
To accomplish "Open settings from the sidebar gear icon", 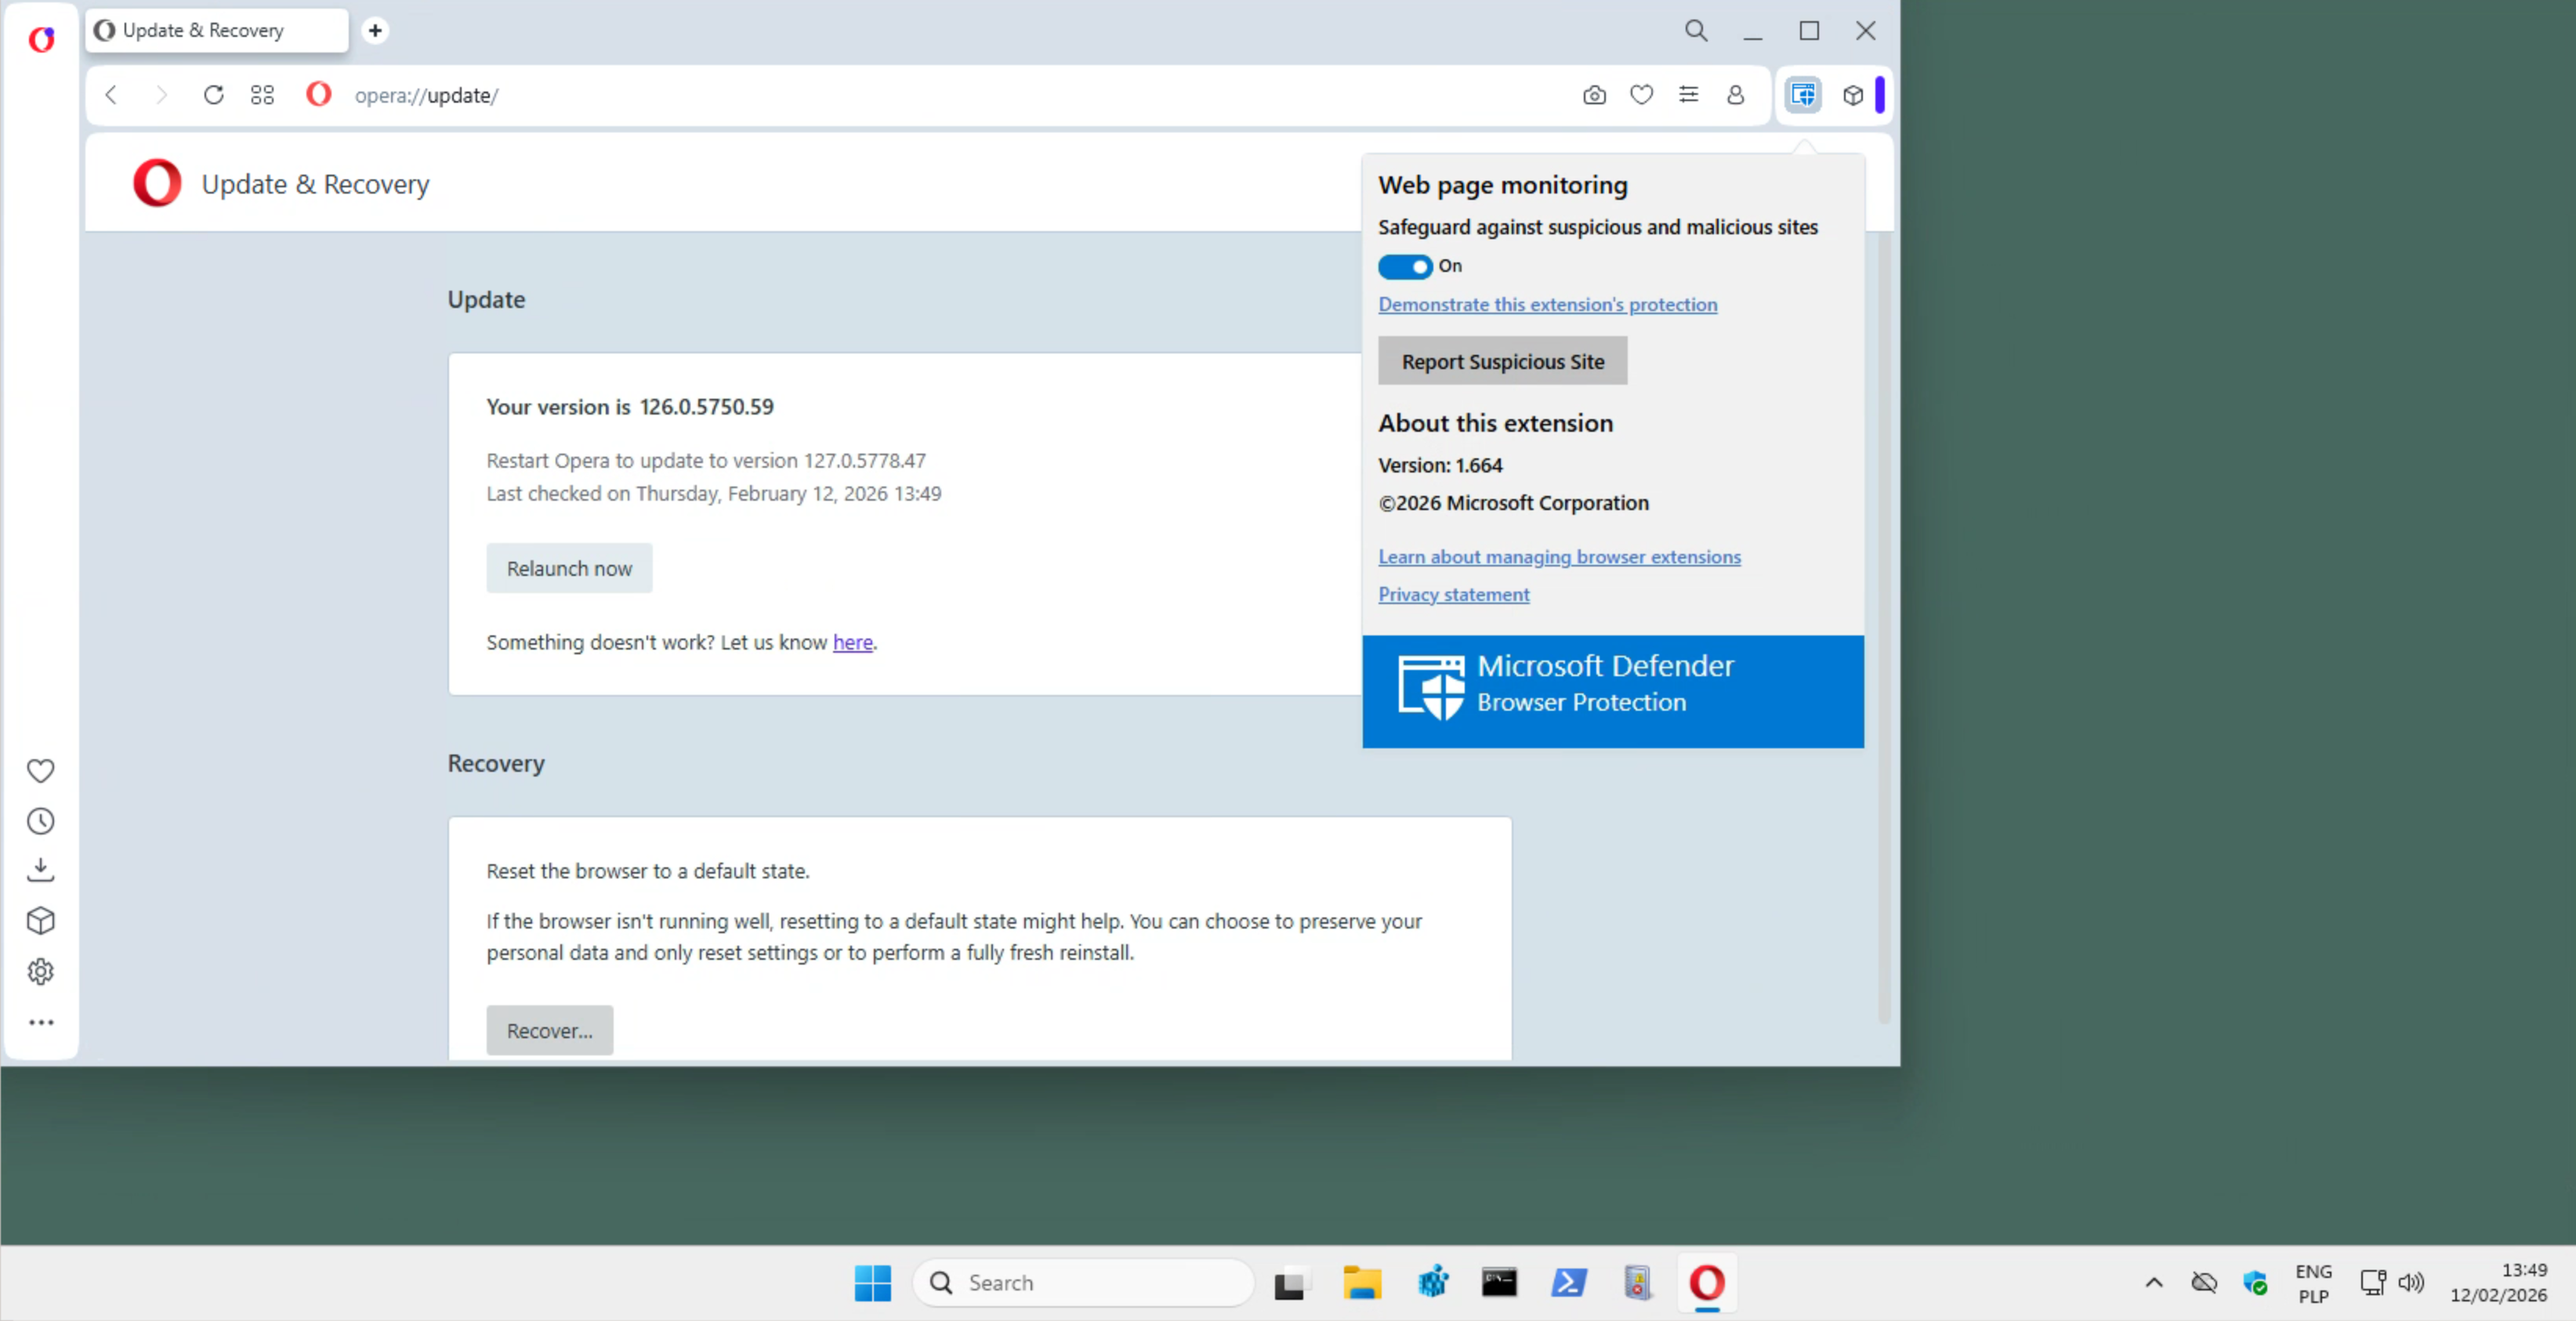I will click(41, 972).
